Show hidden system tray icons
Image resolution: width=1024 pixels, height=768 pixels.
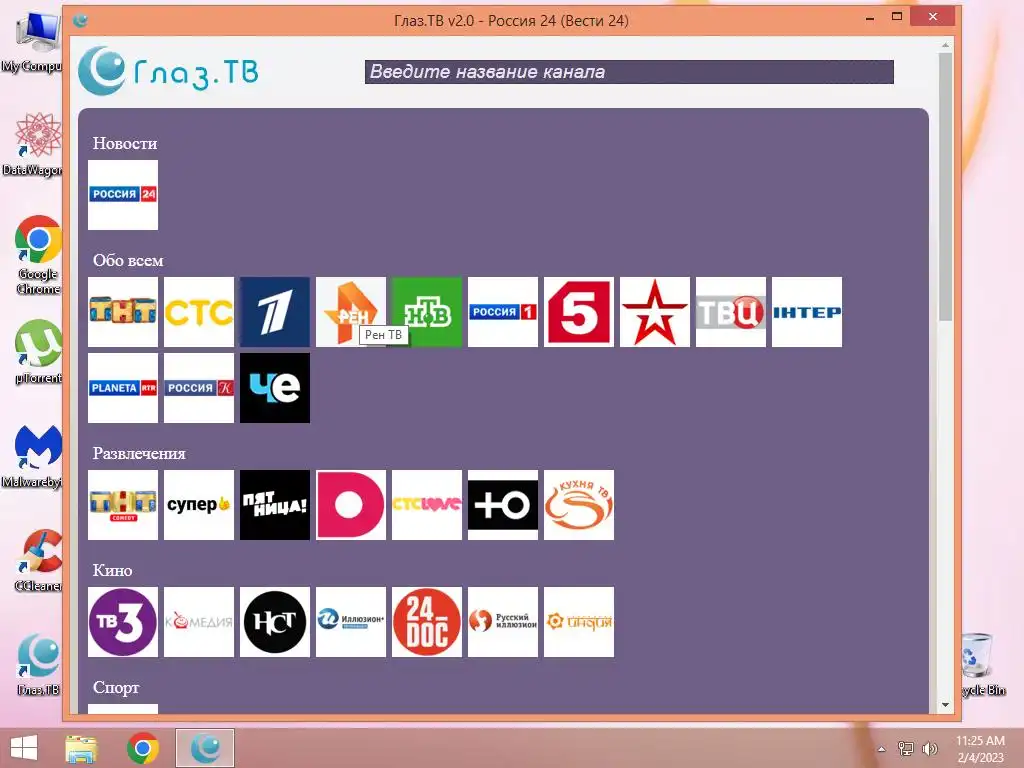point(882,749)
